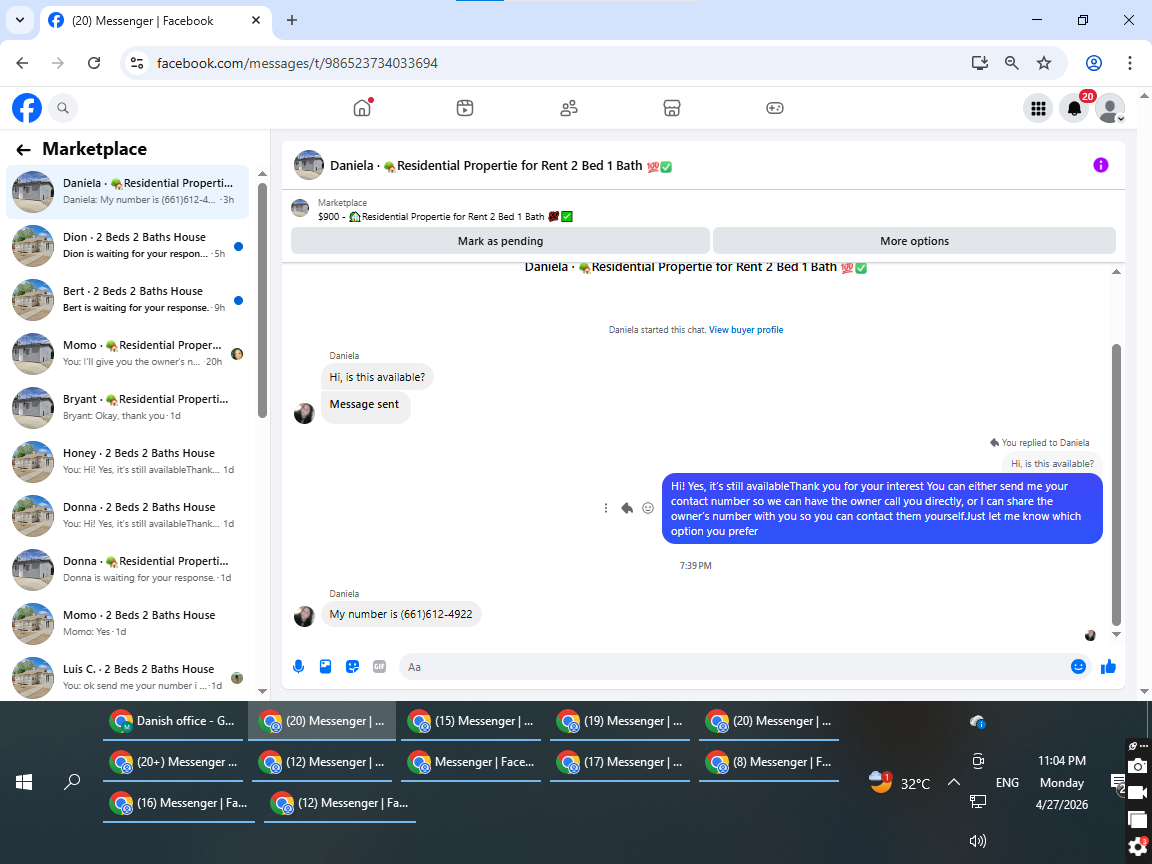Mark listing as pending
This screenshot has width=1152, height=864.
(500, 241)
